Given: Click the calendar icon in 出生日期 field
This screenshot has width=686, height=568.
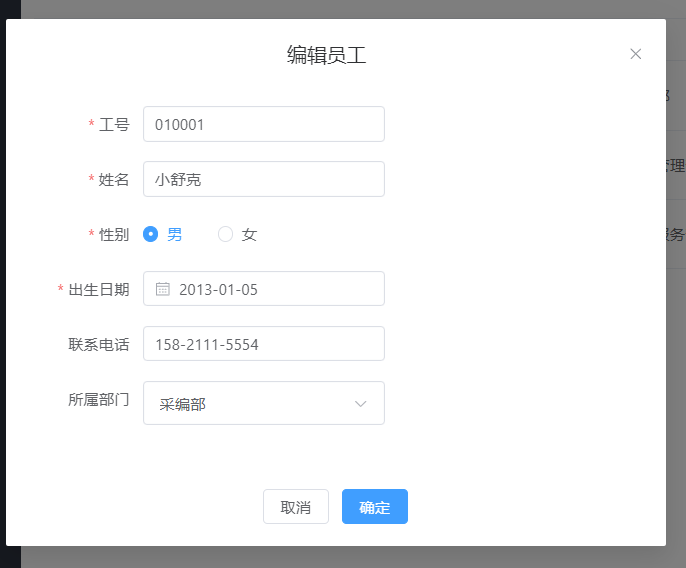Looking at the screenshot, I should tap(163, 289).
